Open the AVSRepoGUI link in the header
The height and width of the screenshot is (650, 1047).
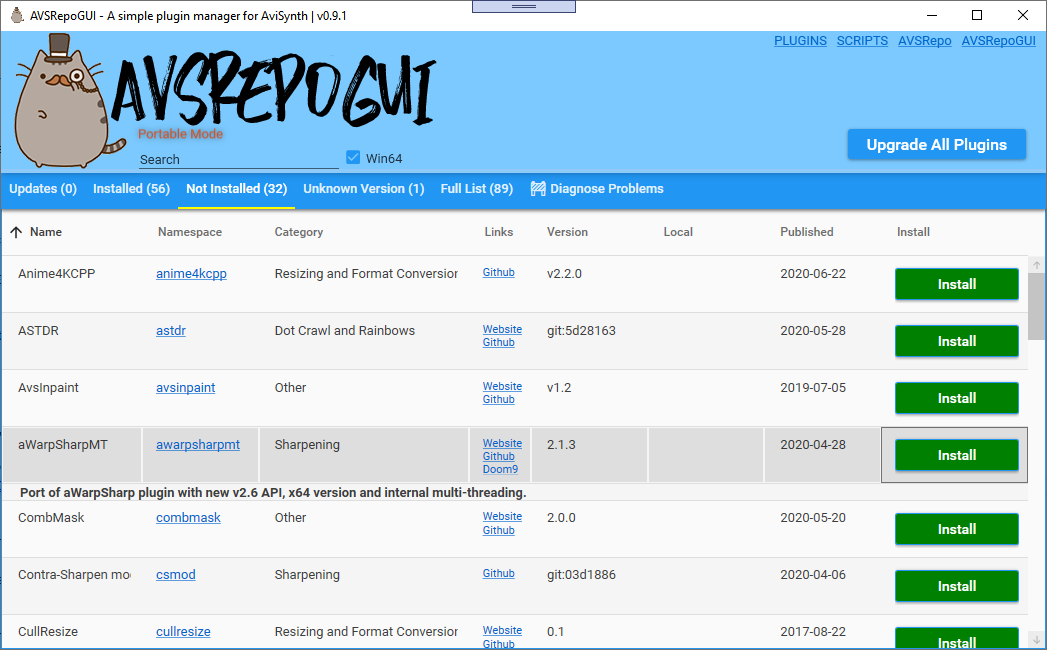tap(998, 41)
